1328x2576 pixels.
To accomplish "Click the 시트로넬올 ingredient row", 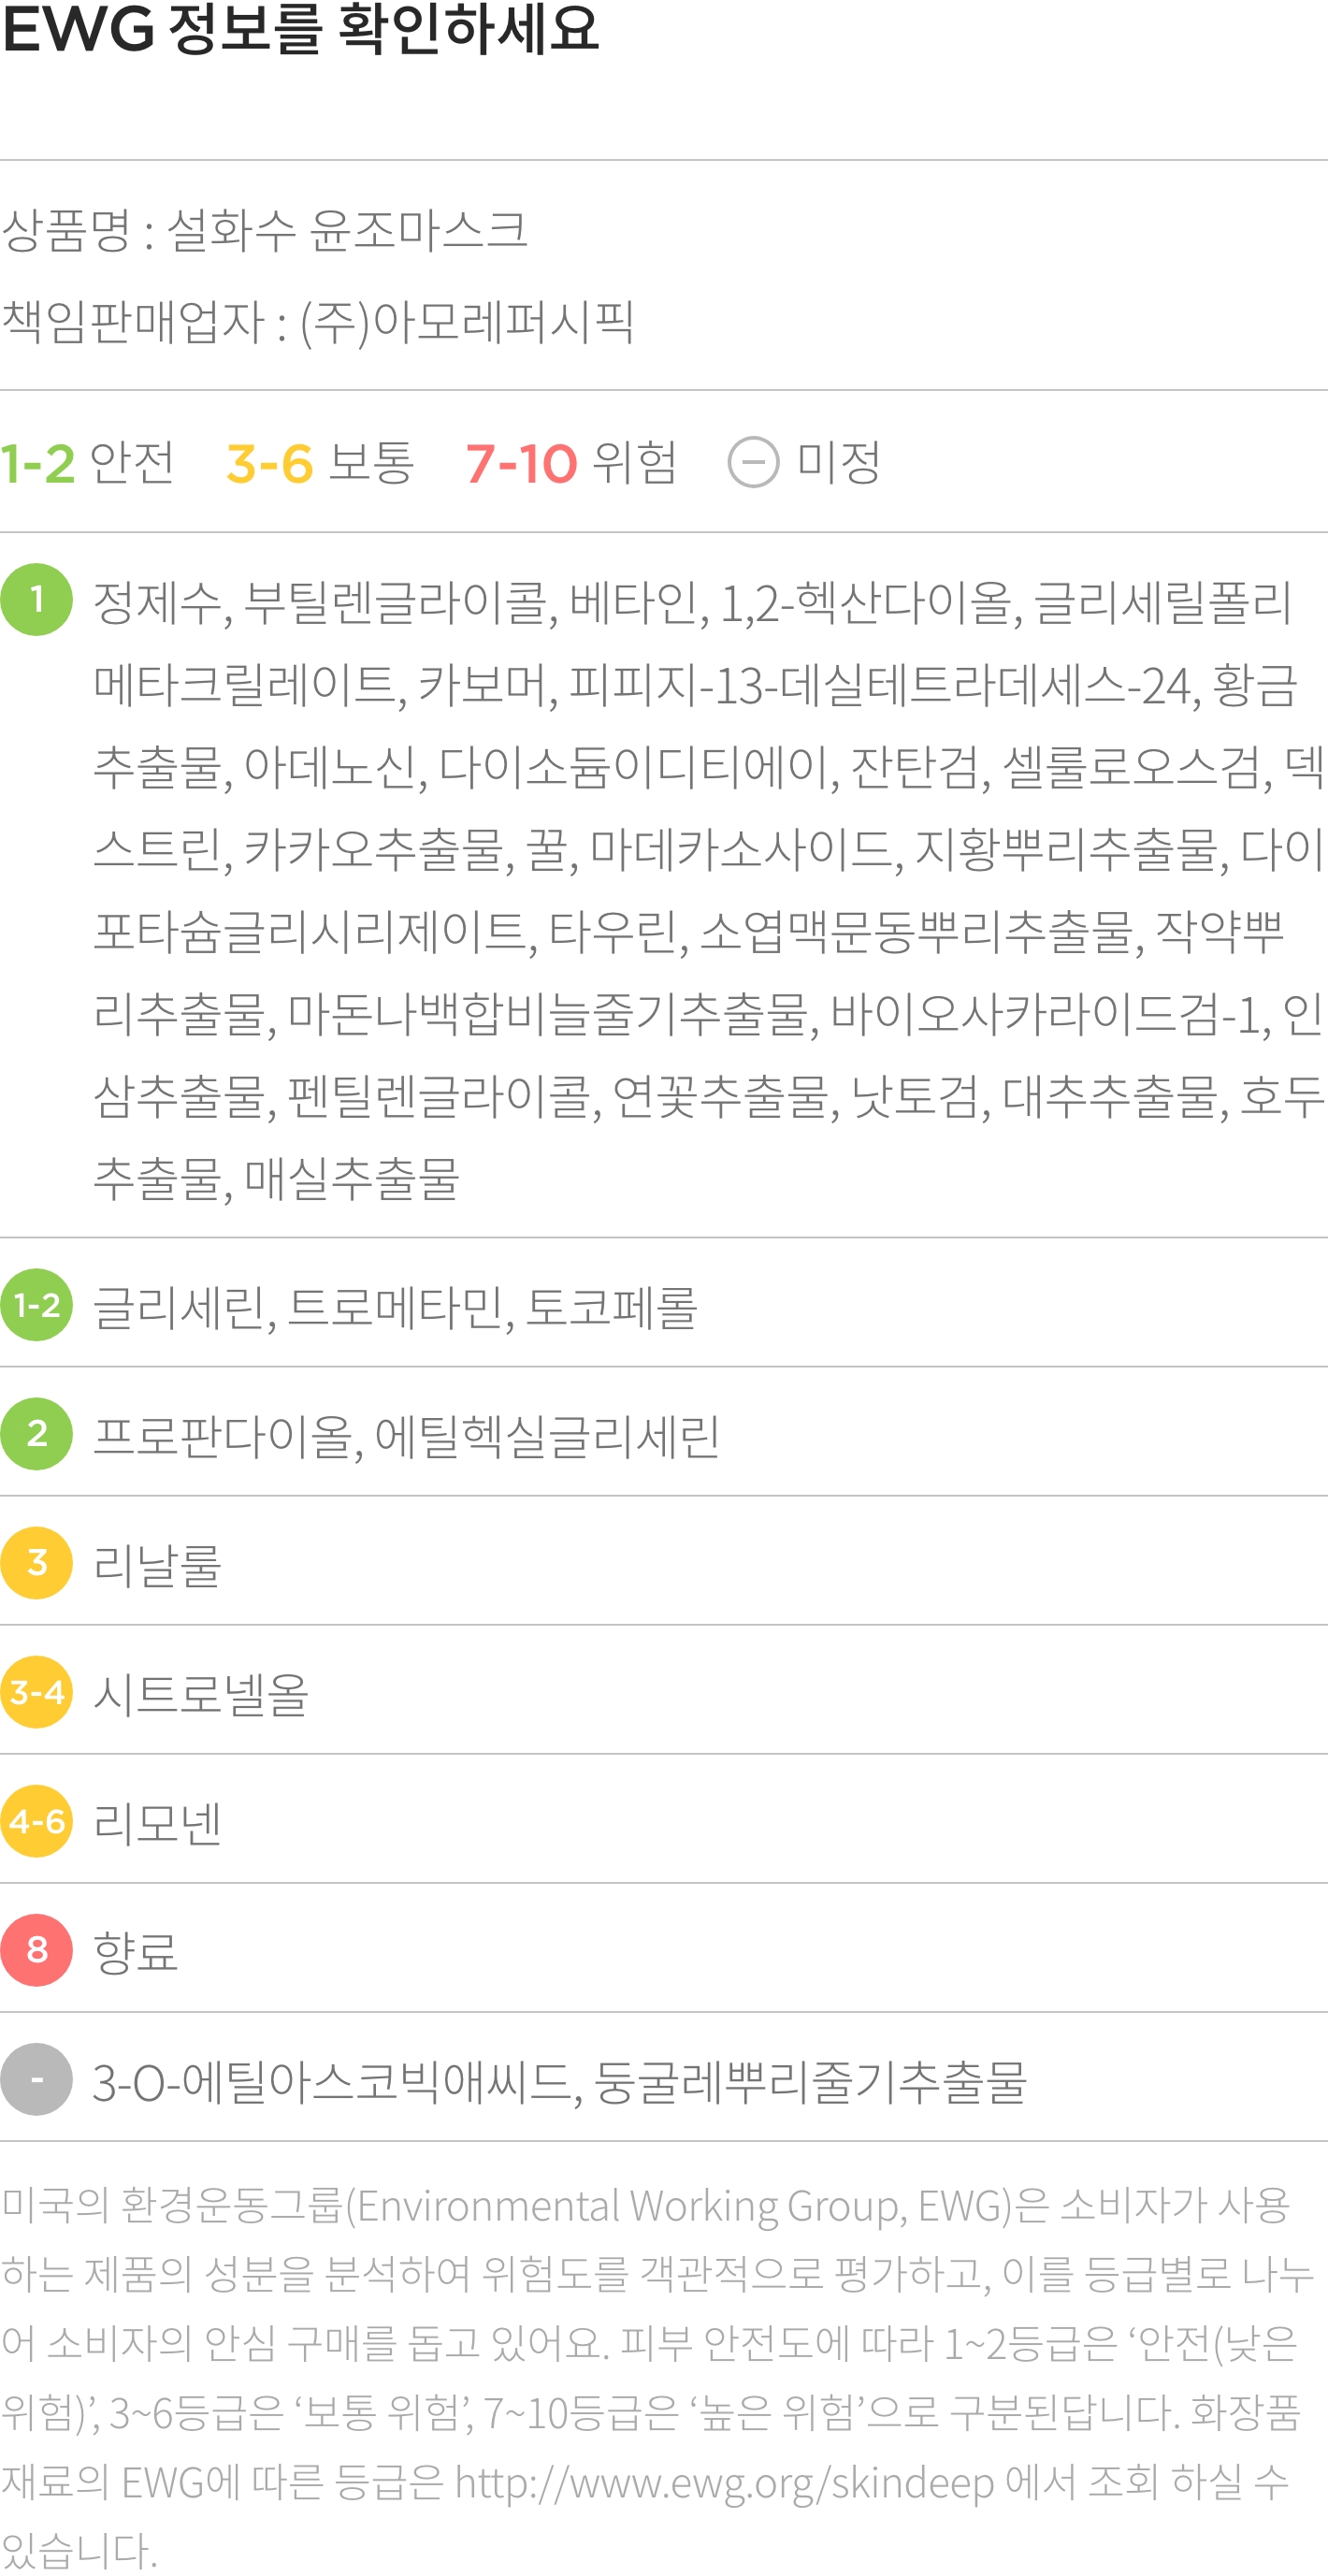I will 664,1692.
